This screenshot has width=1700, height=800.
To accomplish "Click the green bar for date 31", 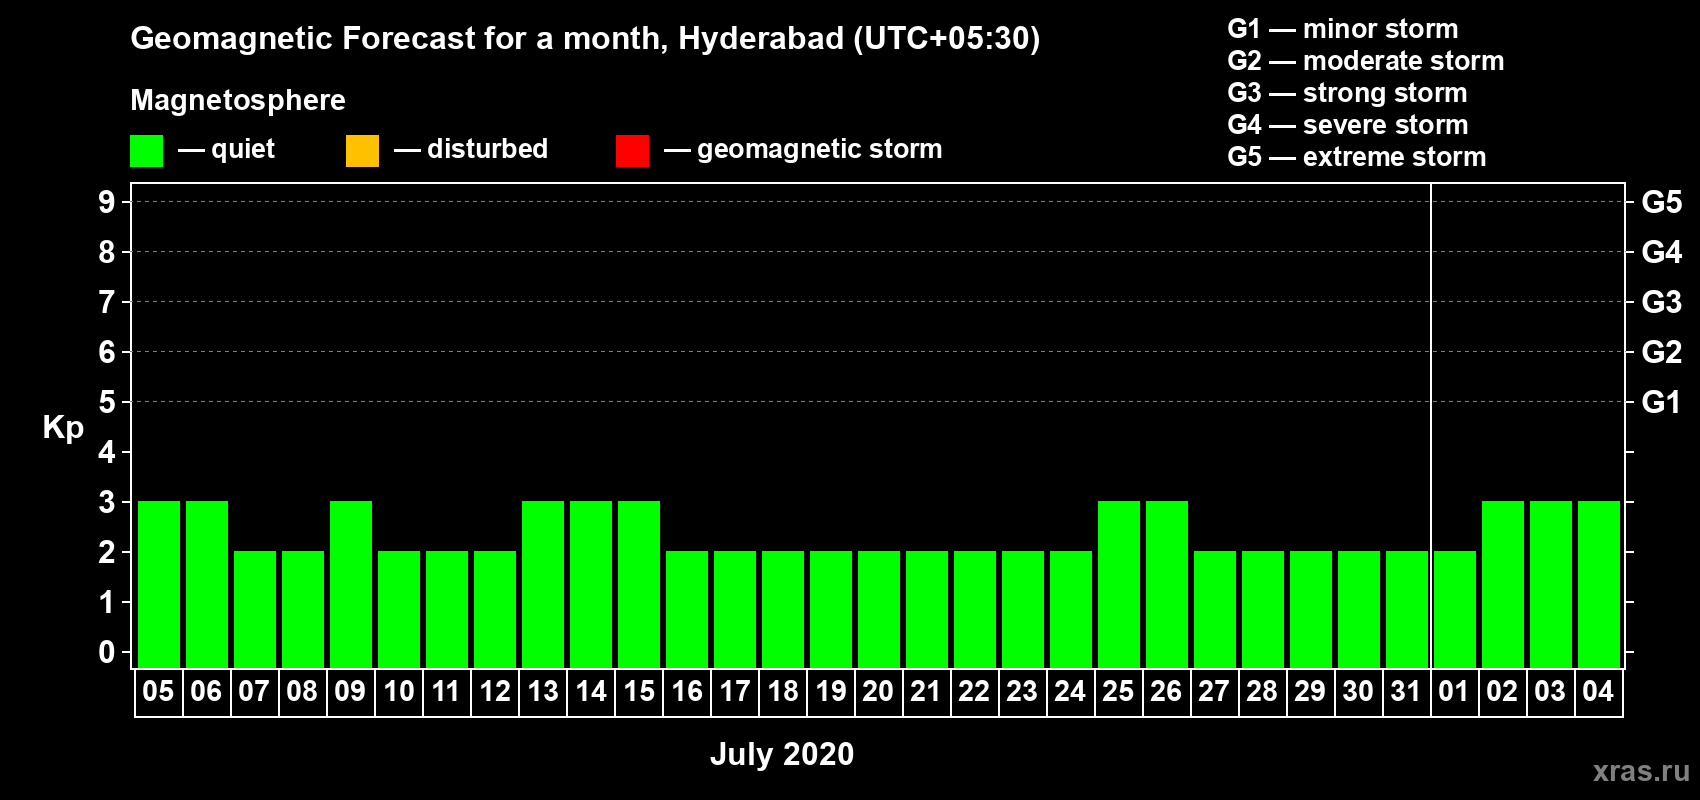I will (1407, 609).
